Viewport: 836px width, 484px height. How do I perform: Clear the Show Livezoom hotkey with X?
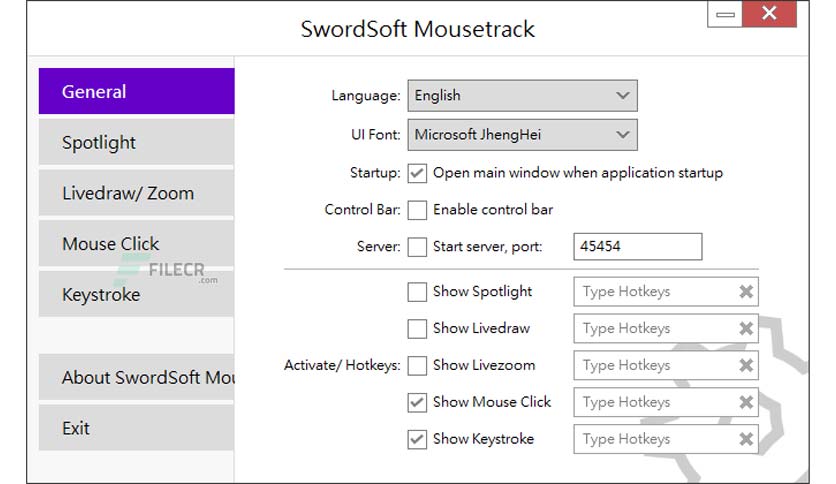coord(746,365)
